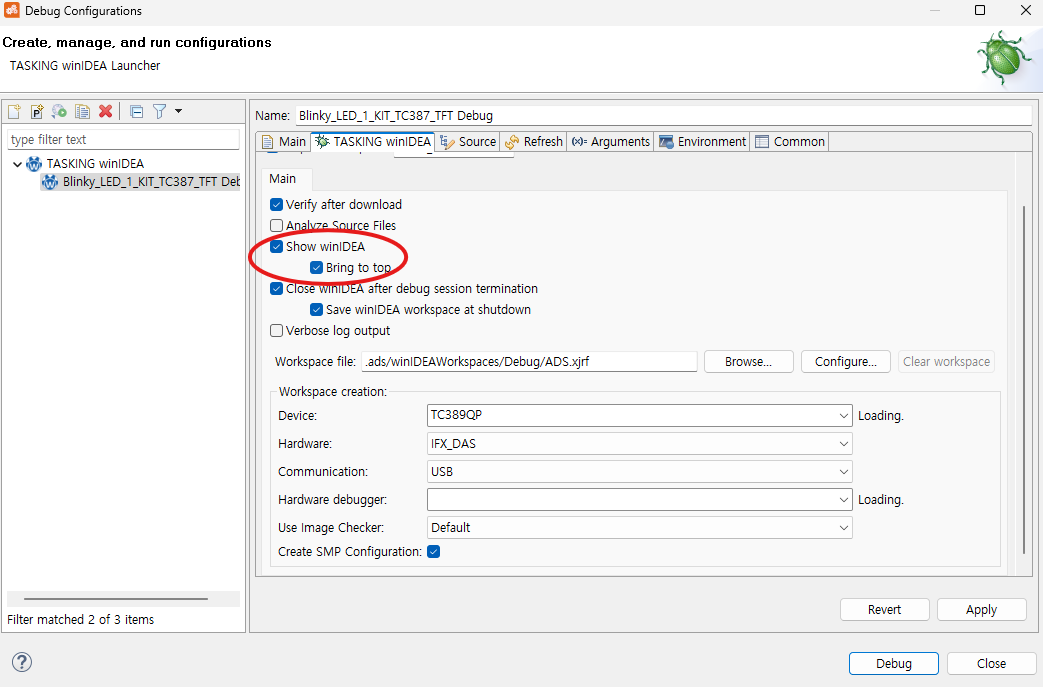Toggle Create SMP Configuration checkbox

pos(434,551)
